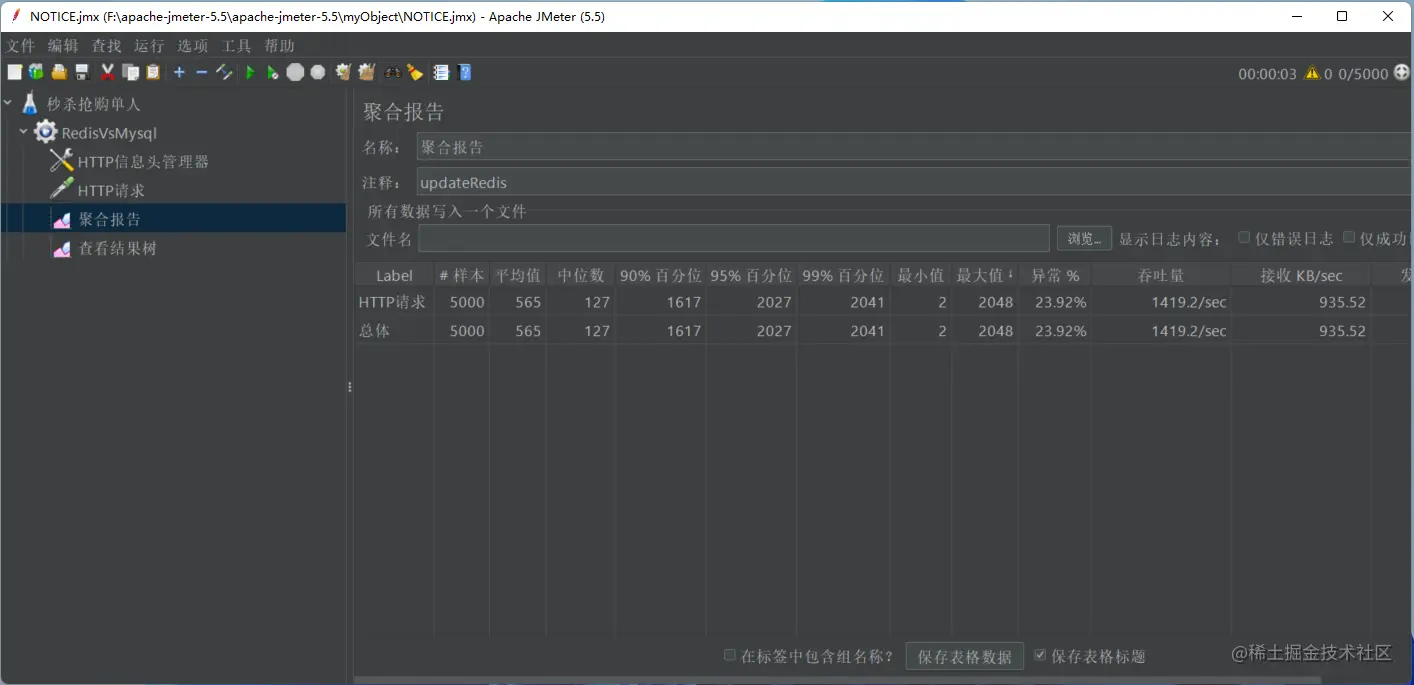This screenshot has width=1414, height=685.
Task: Click the 名称 input field
Action: [x=914, y=147]
